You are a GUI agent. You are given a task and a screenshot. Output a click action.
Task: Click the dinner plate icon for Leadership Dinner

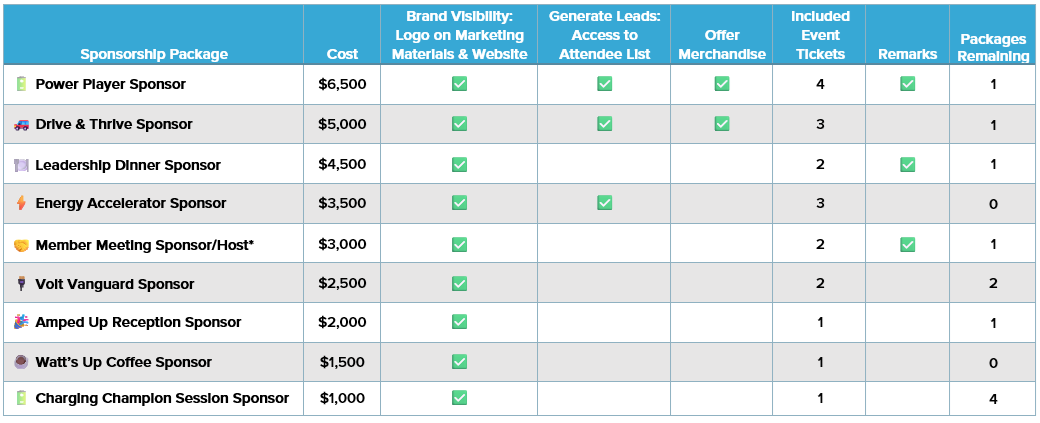pyautogui.click(x=22, y=165)
